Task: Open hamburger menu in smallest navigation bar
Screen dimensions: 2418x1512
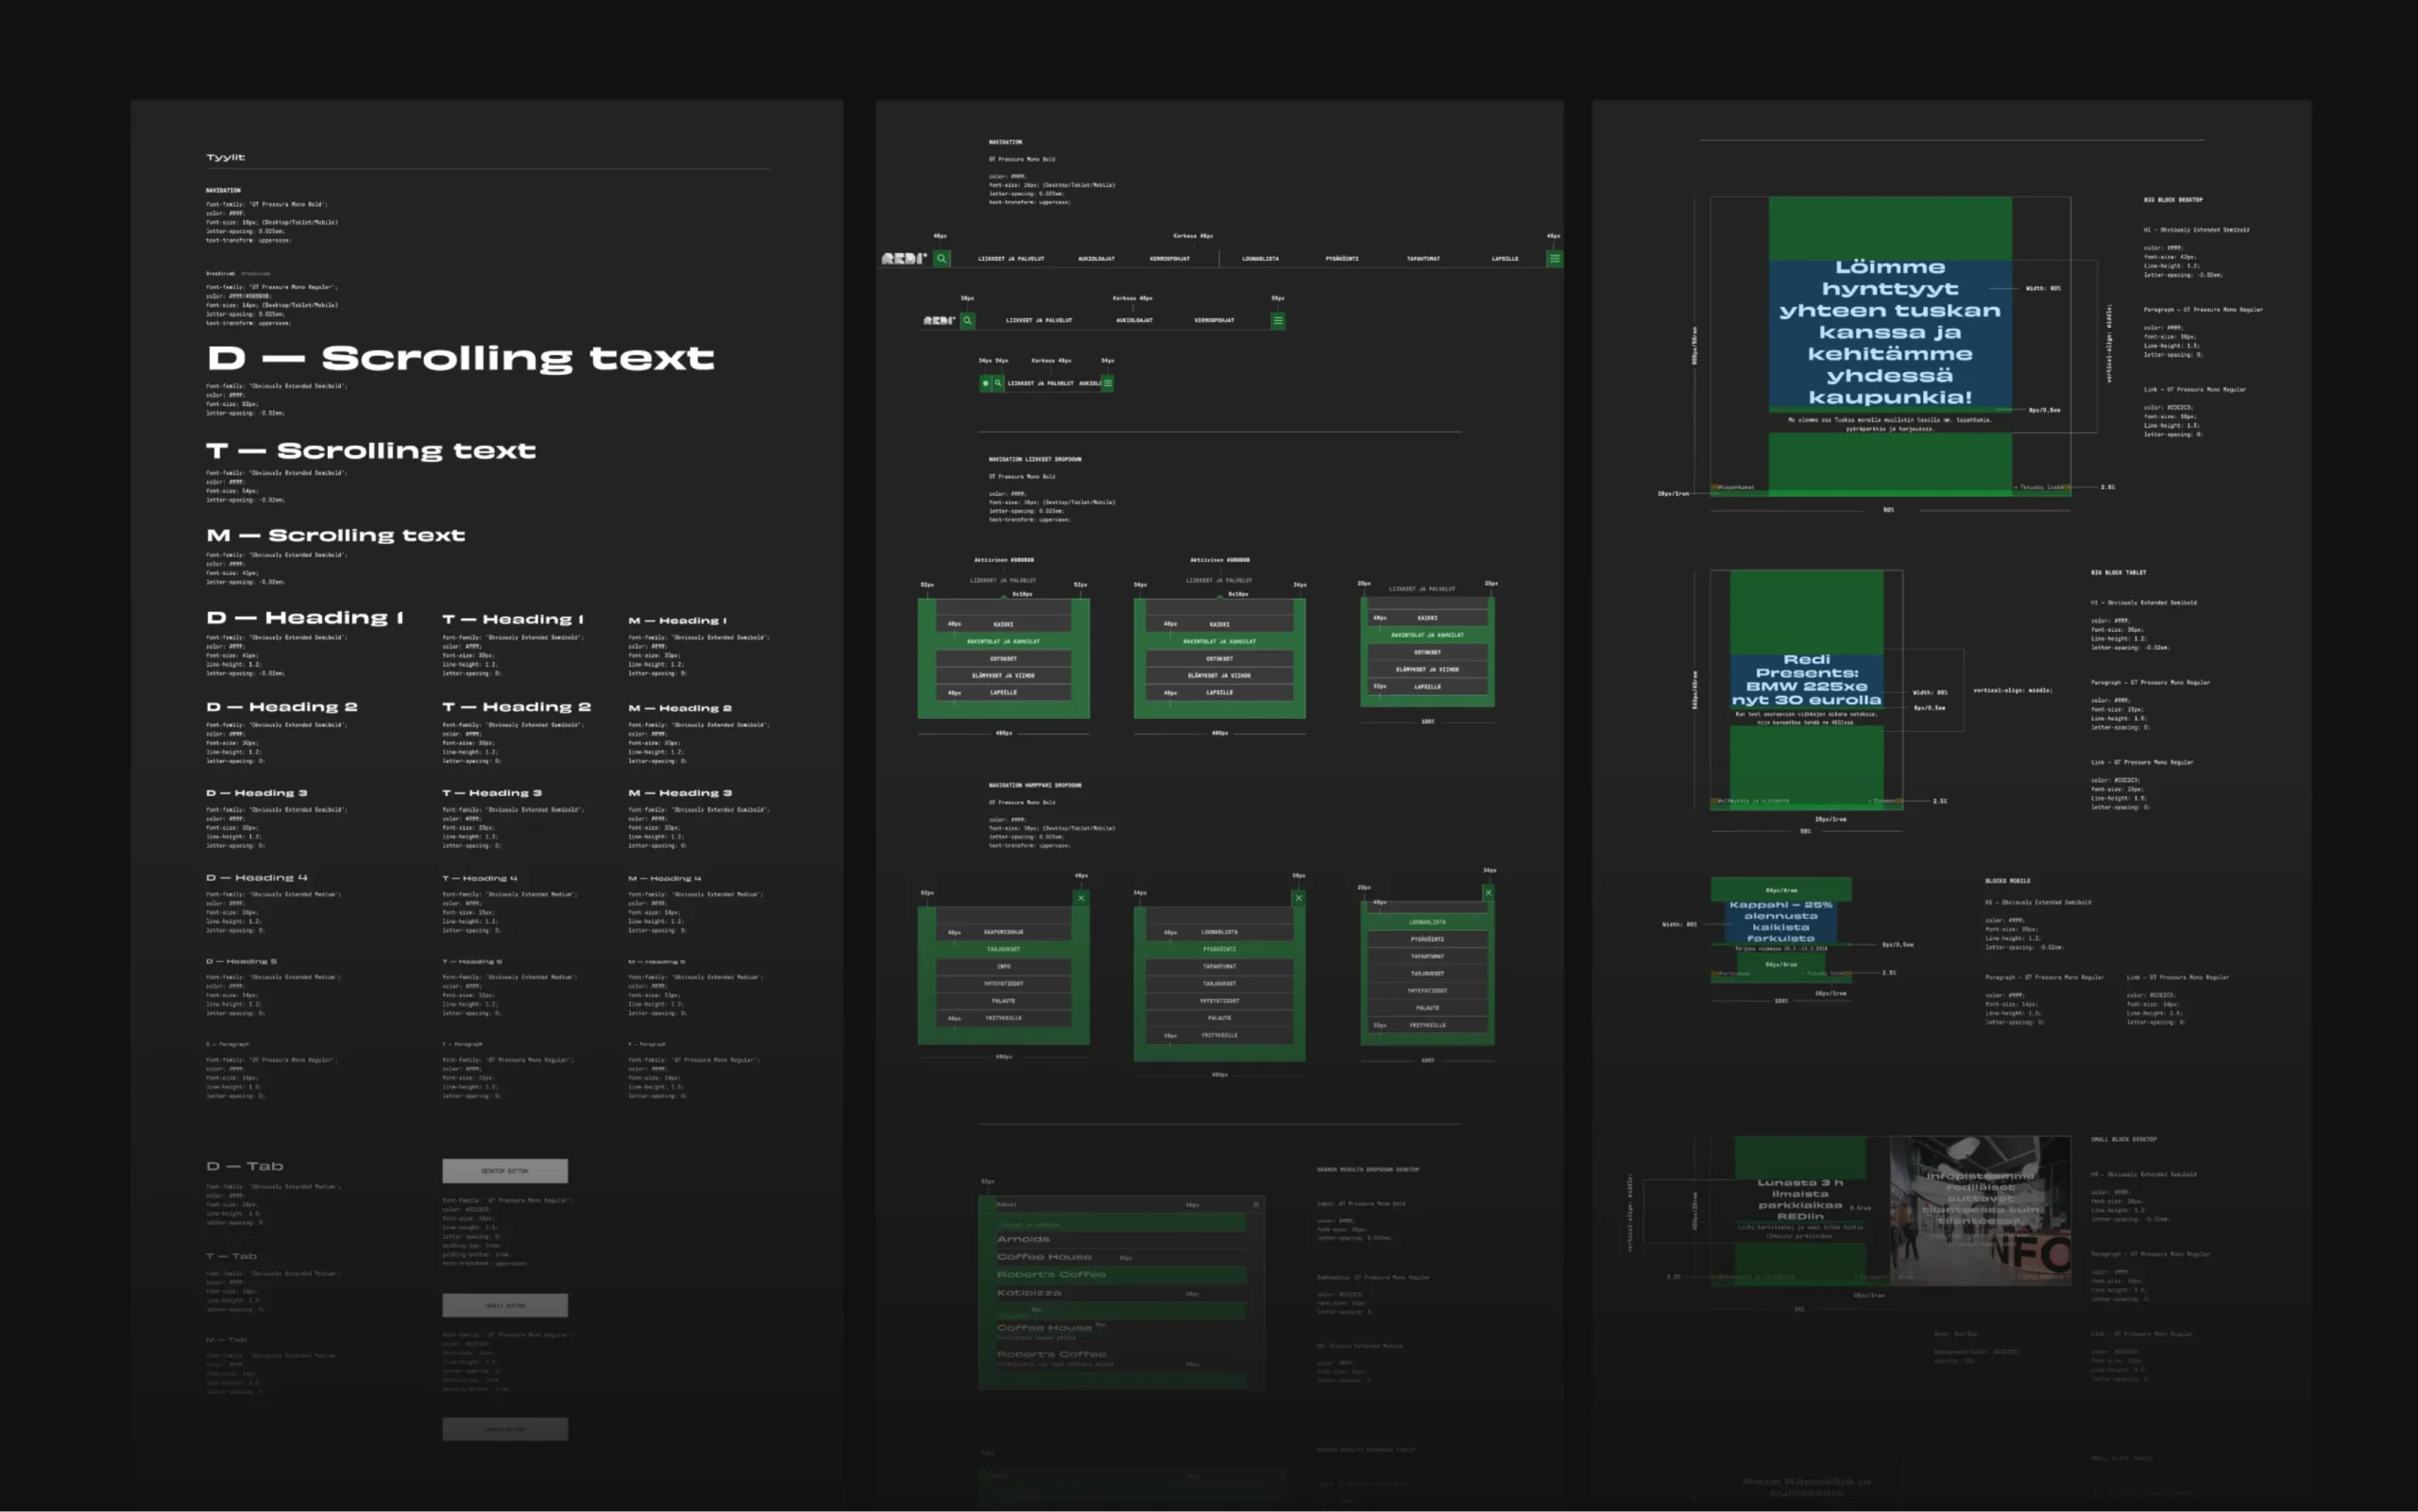Action: (1107, 383)
